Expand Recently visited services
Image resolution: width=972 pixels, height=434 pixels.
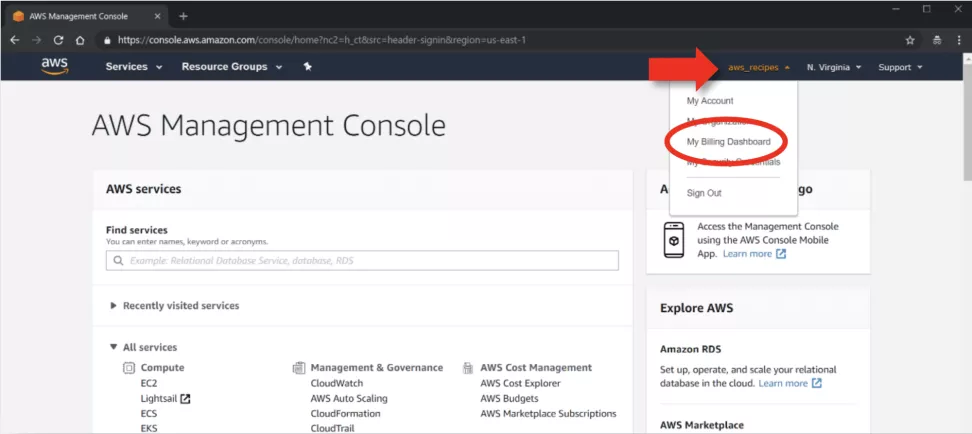(175, 306)
